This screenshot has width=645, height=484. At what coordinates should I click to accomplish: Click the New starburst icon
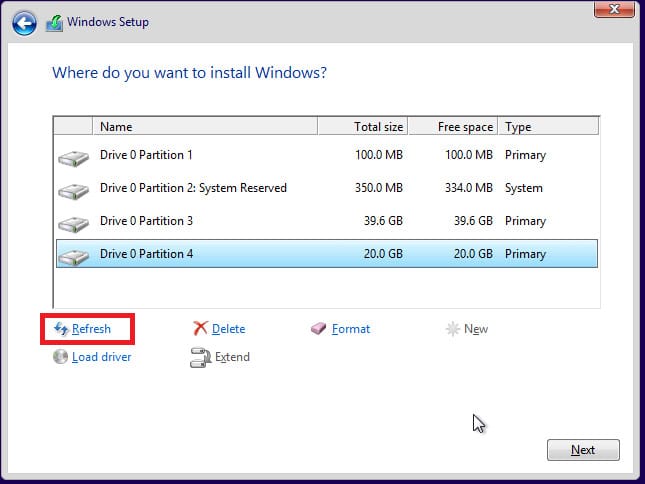tap(452, 329)
